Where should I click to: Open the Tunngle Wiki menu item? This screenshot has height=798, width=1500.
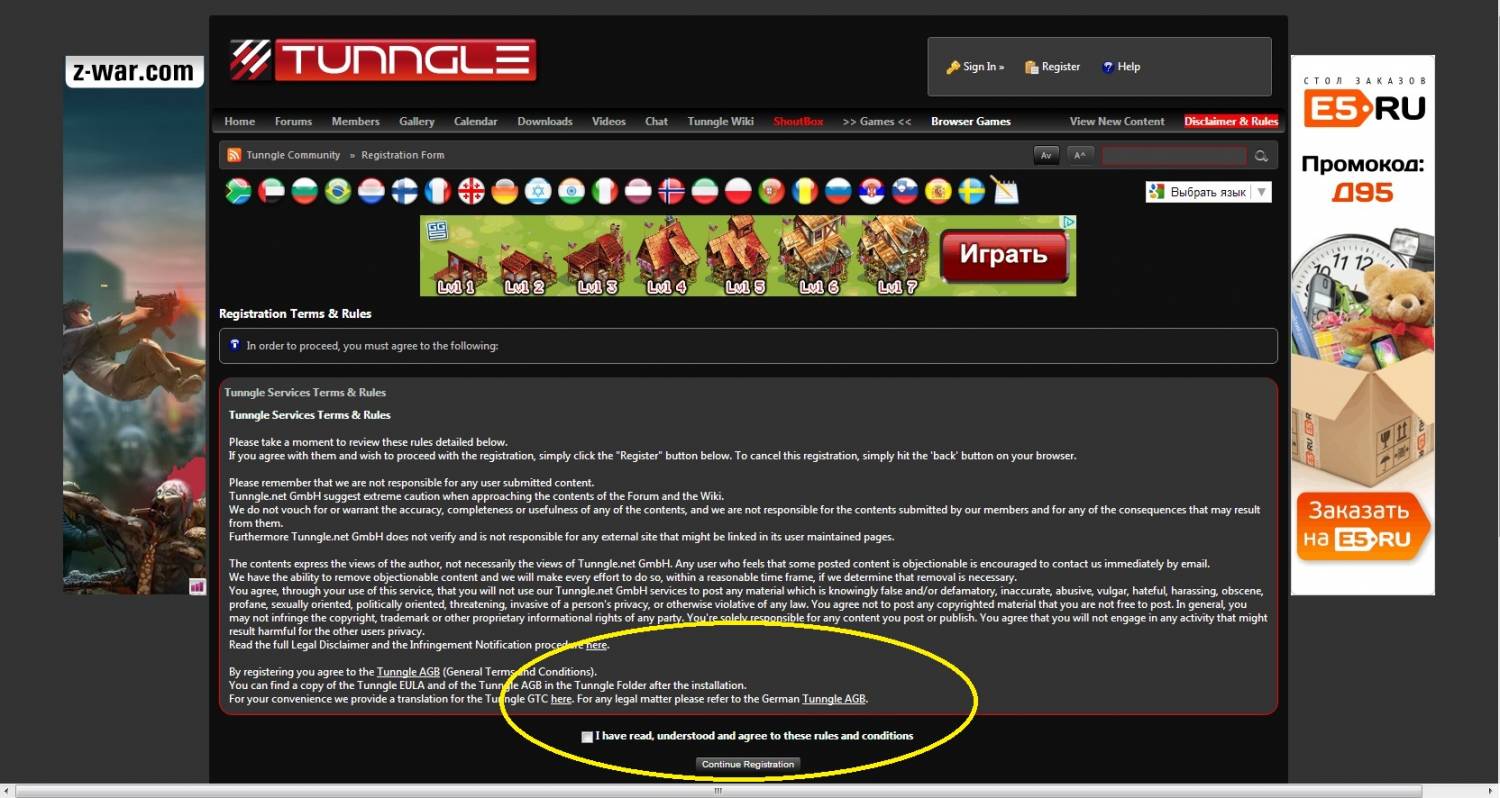[x=721, y=122]
